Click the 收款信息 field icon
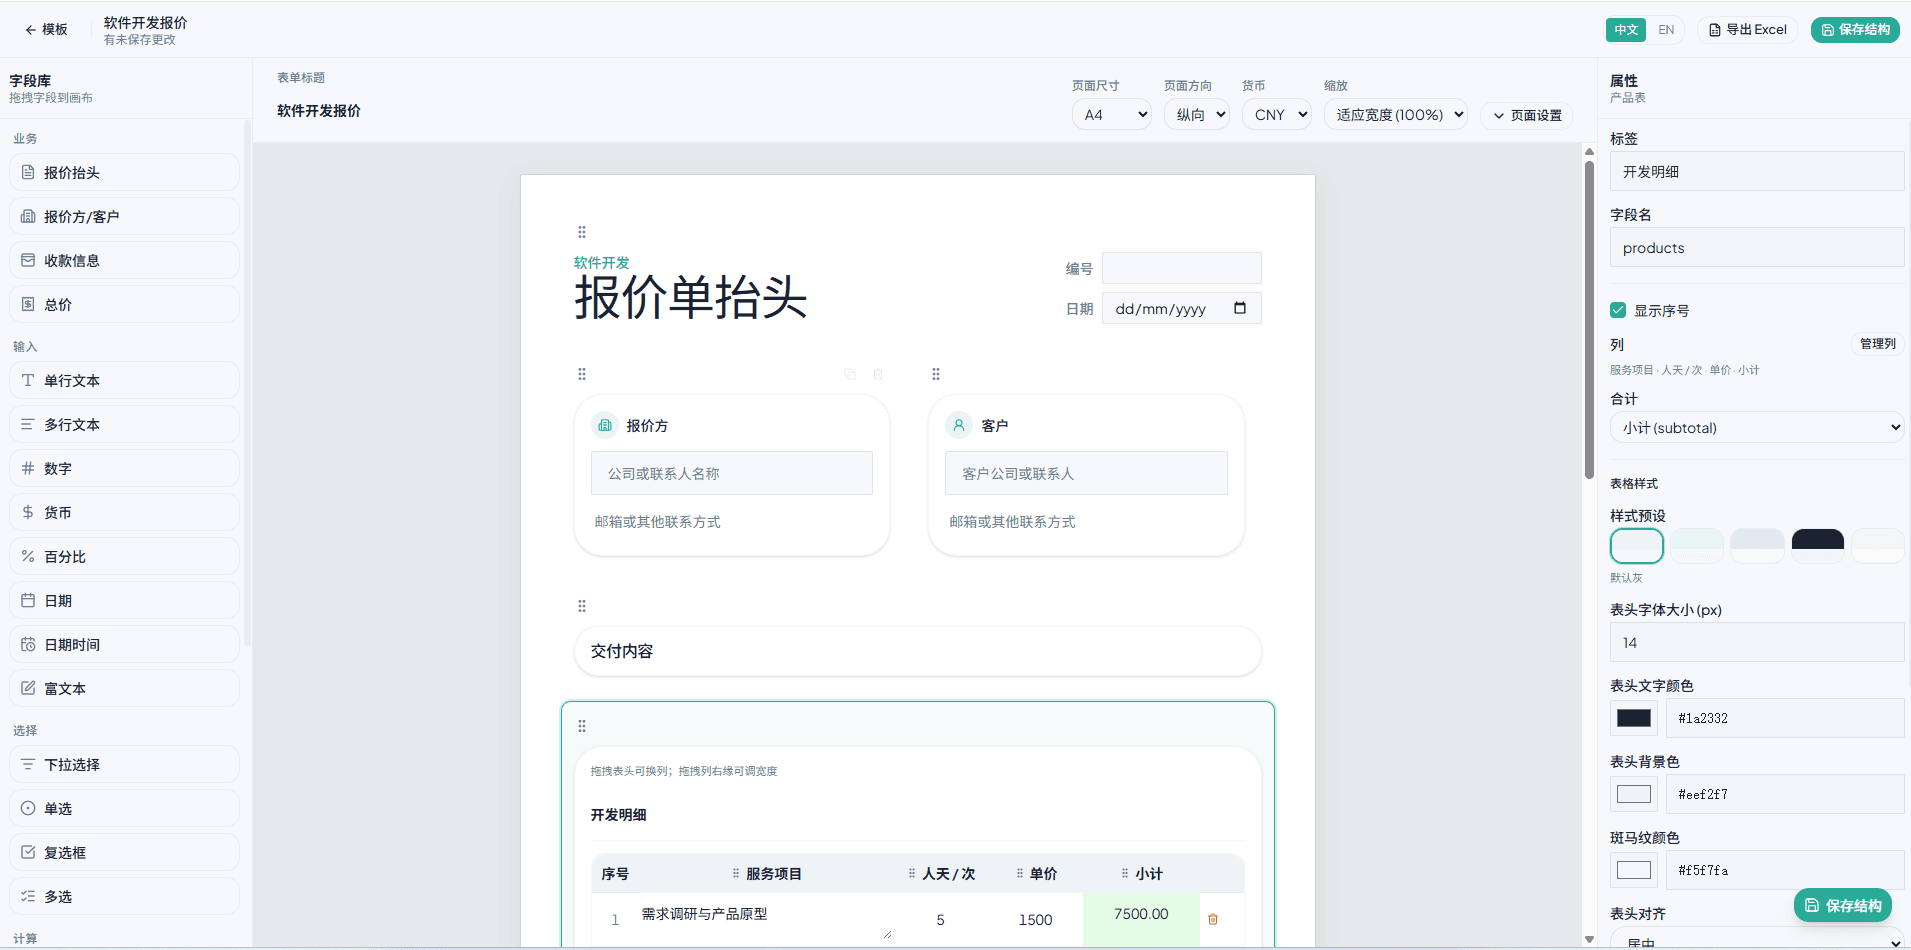 [28, 260]
